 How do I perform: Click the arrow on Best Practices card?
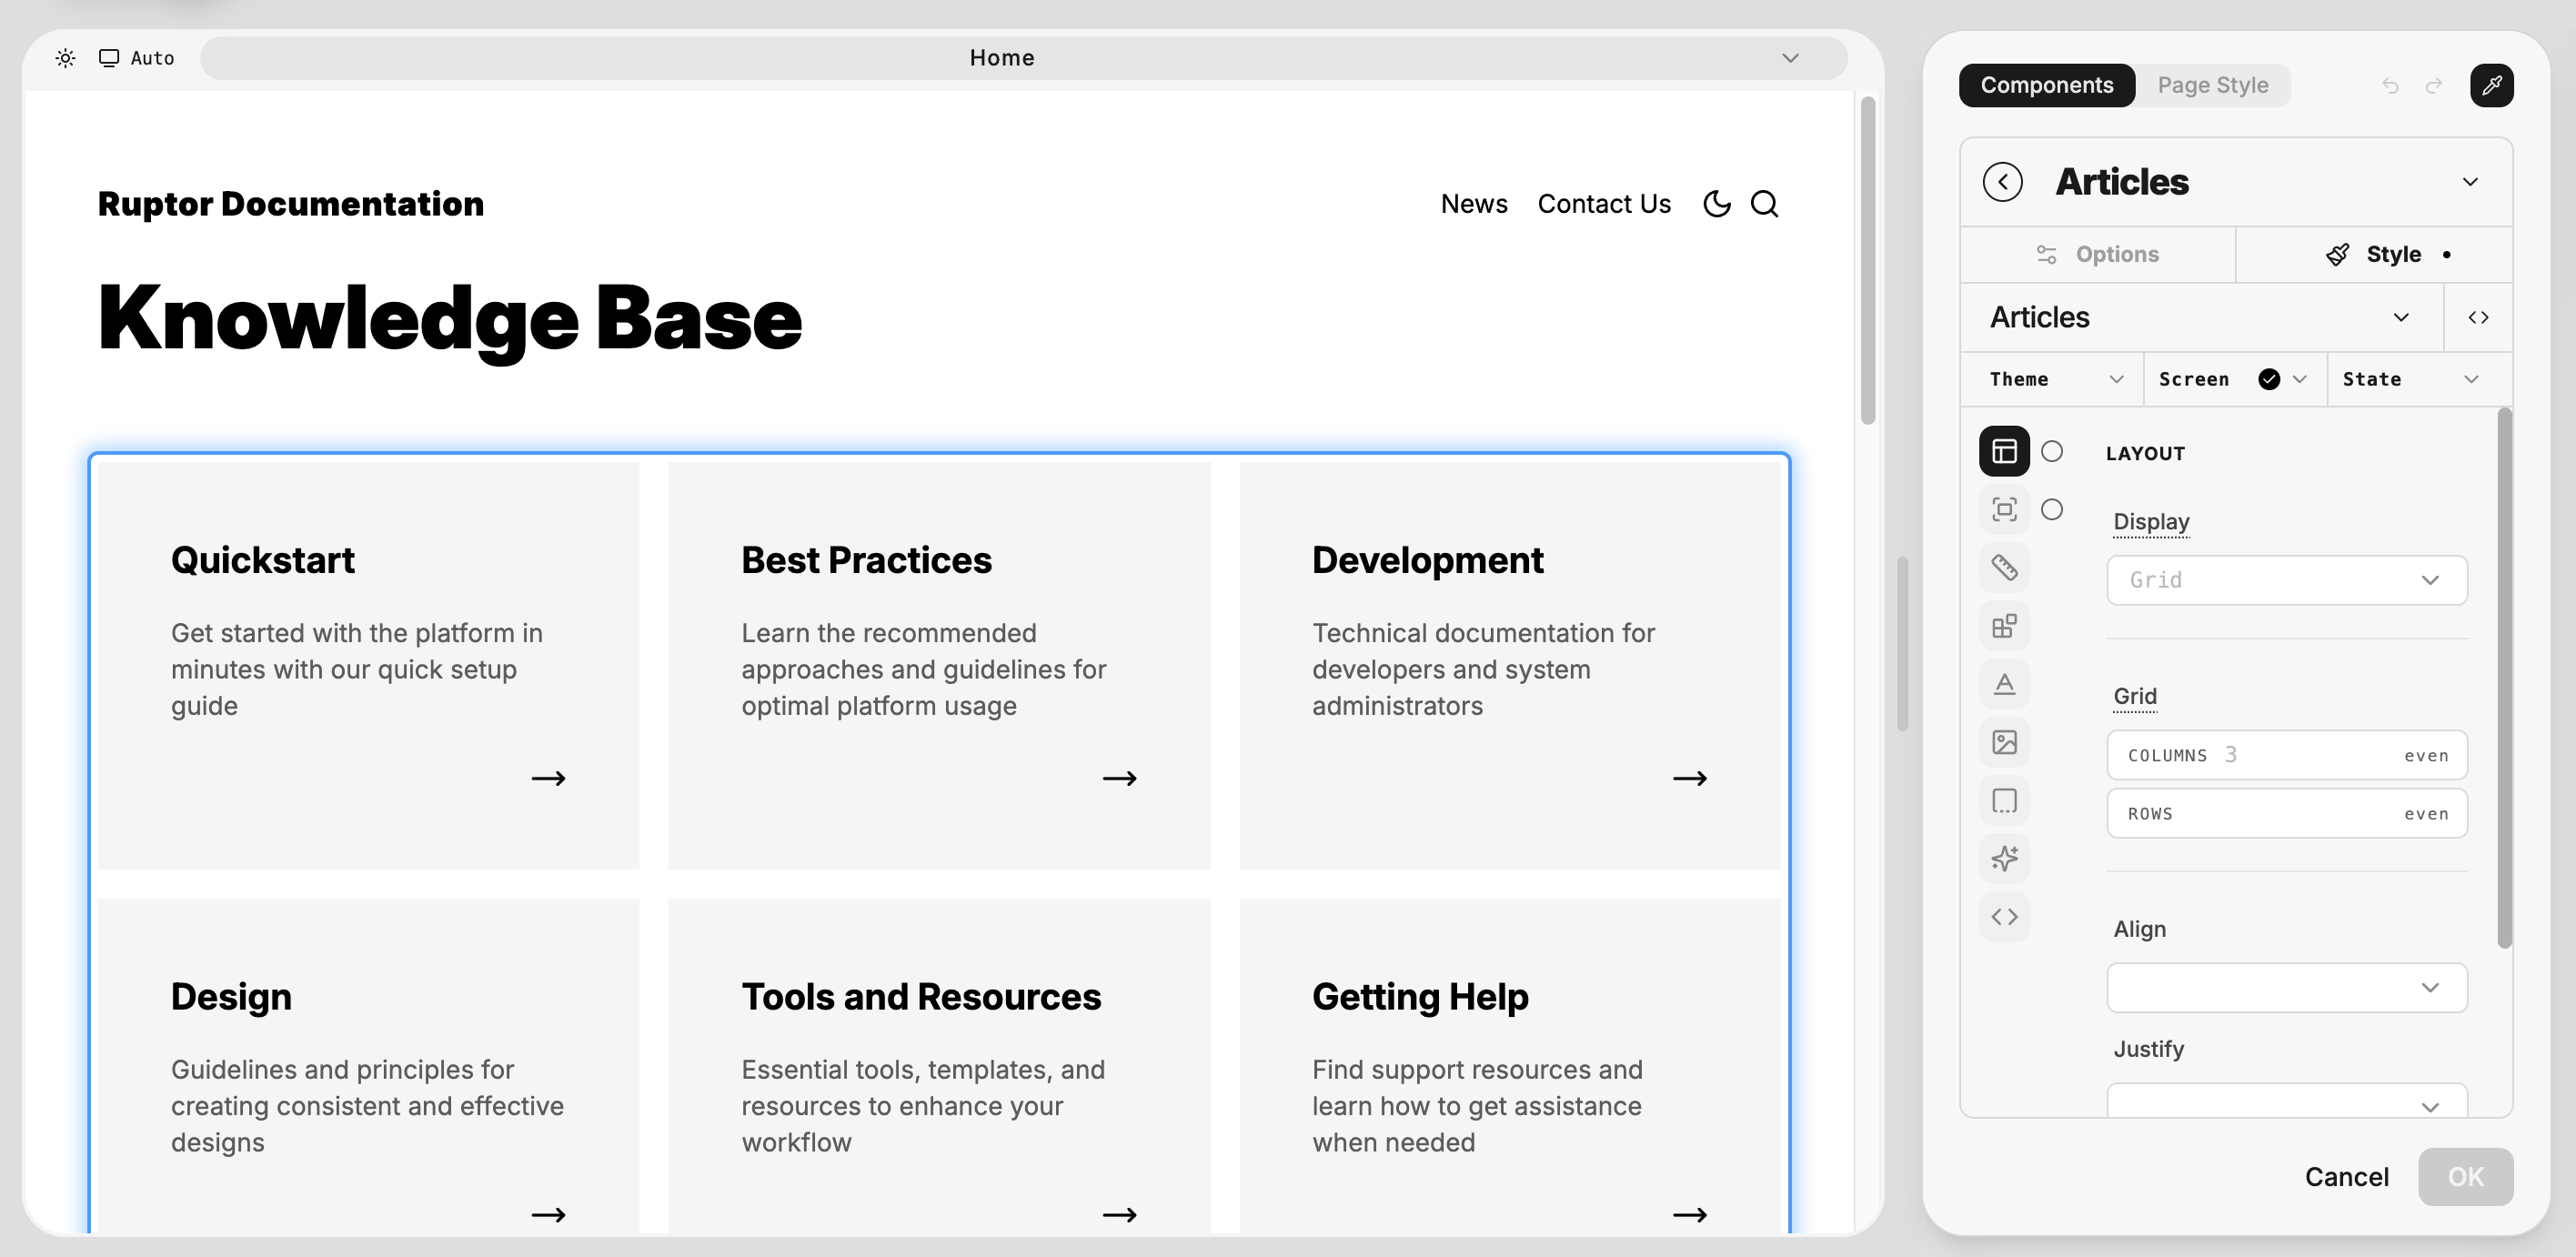(1119, 778)
